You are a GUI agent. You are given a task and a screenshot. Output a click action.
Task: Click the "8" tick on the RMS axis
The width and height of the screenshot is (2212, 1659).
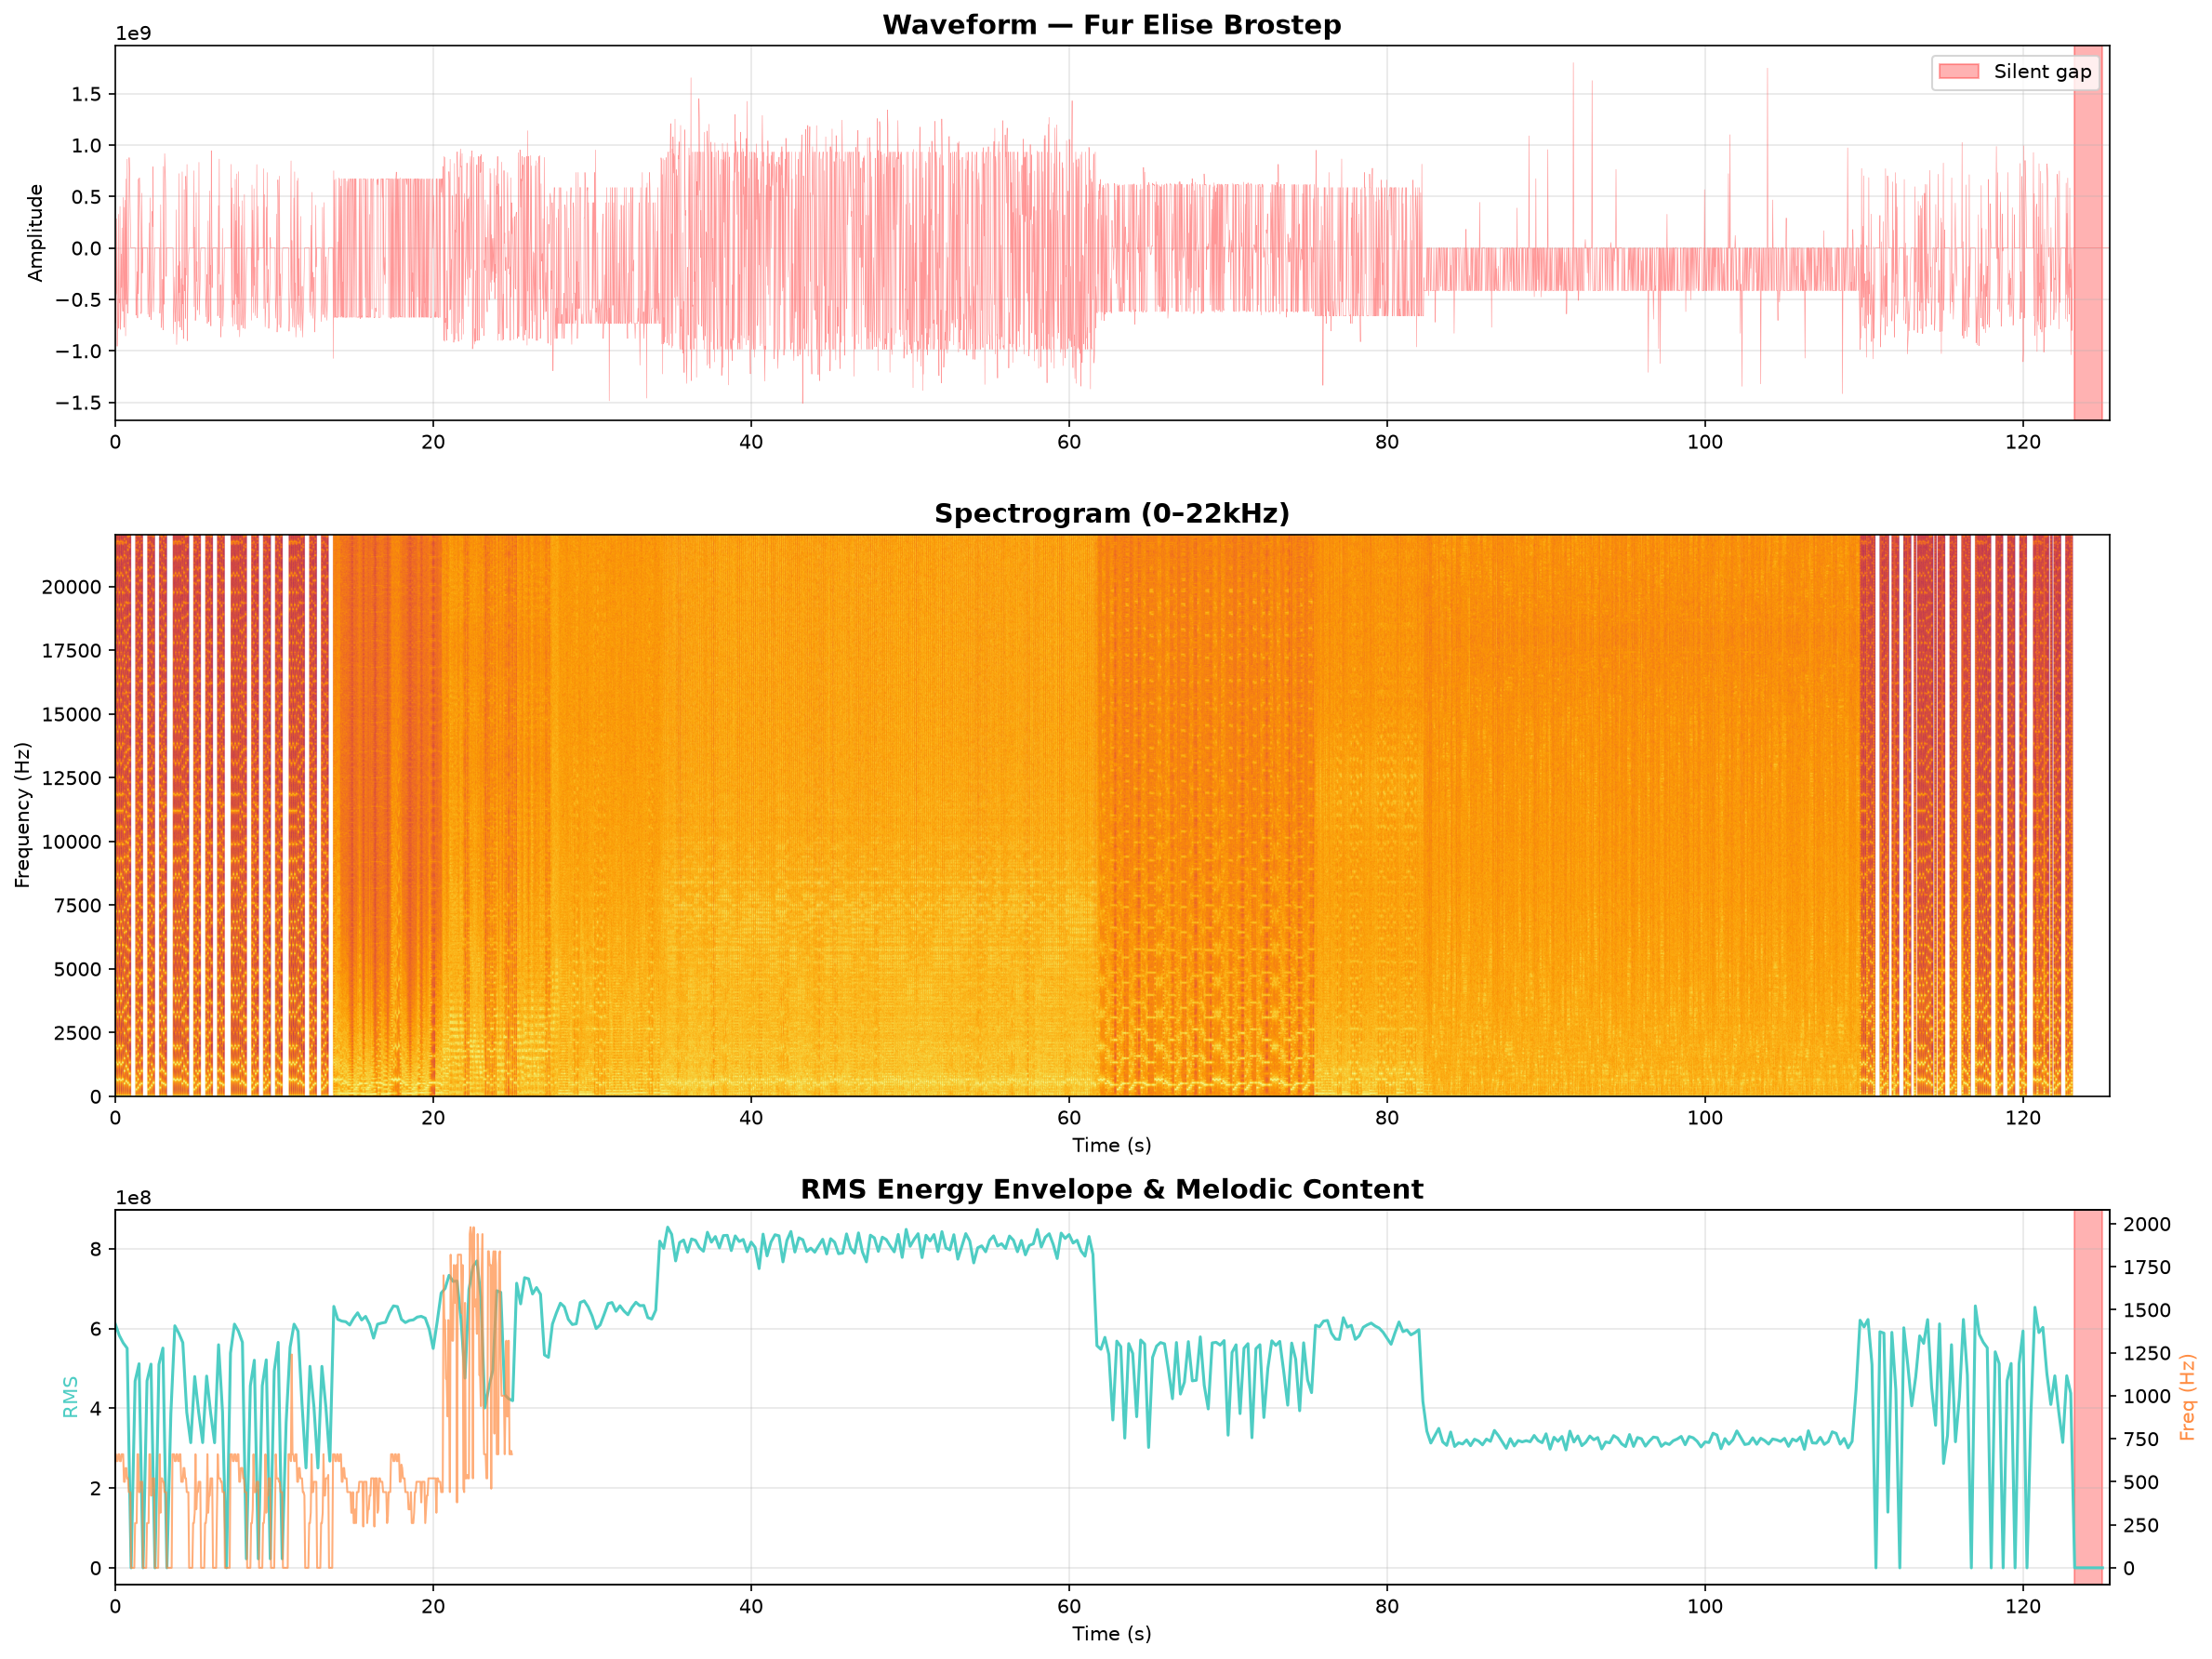pyautogui.click(x=96, y=1249)
